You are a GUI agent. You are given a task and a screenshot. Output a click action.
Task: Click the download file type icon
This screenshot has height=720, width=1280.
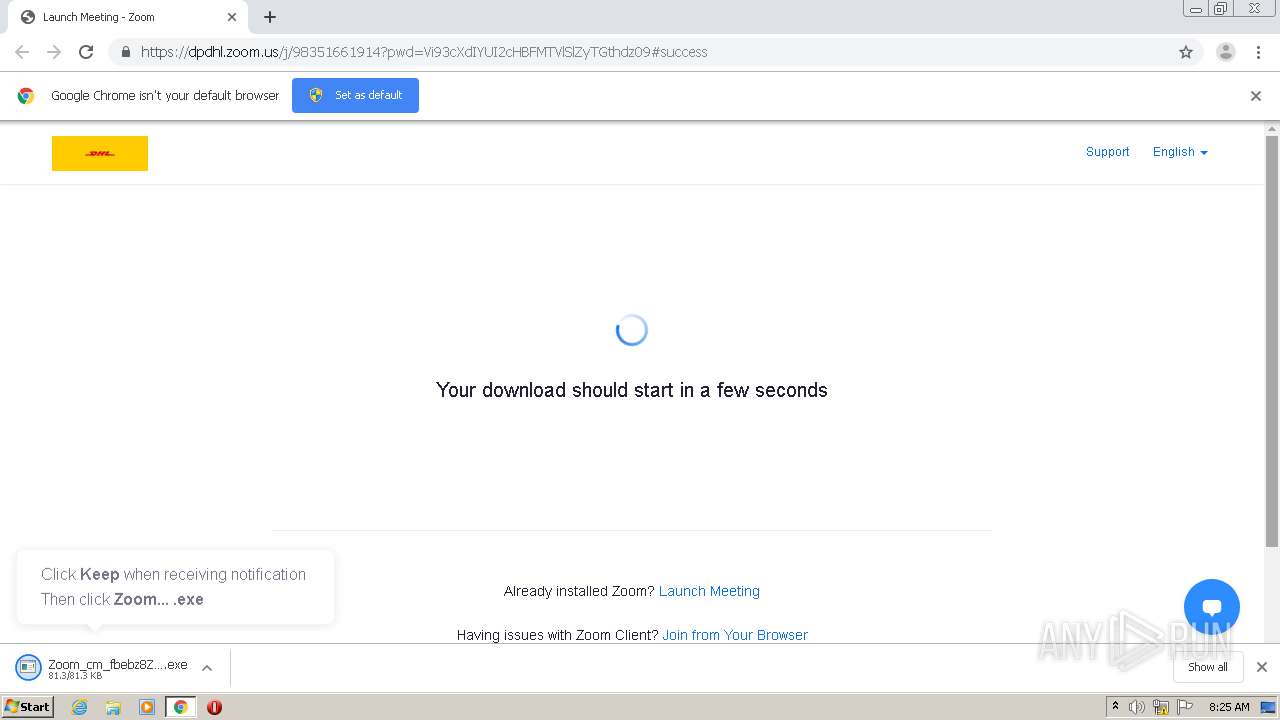click(28, 668)
